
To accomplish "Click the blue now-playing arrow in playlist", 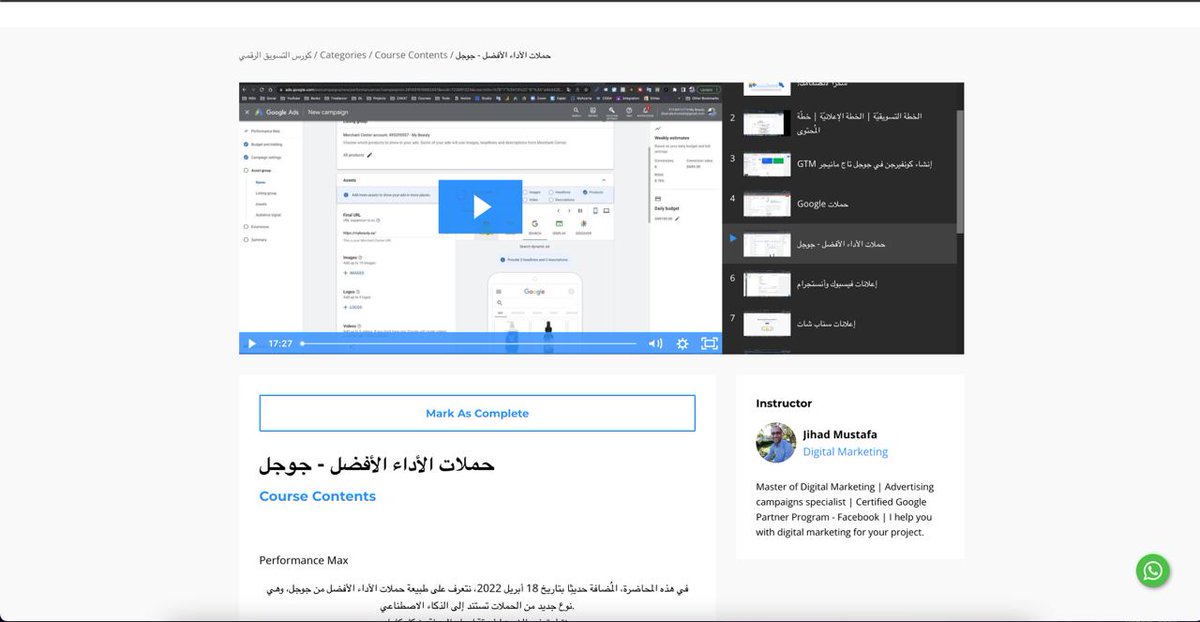I will click(x=733, y=238).
